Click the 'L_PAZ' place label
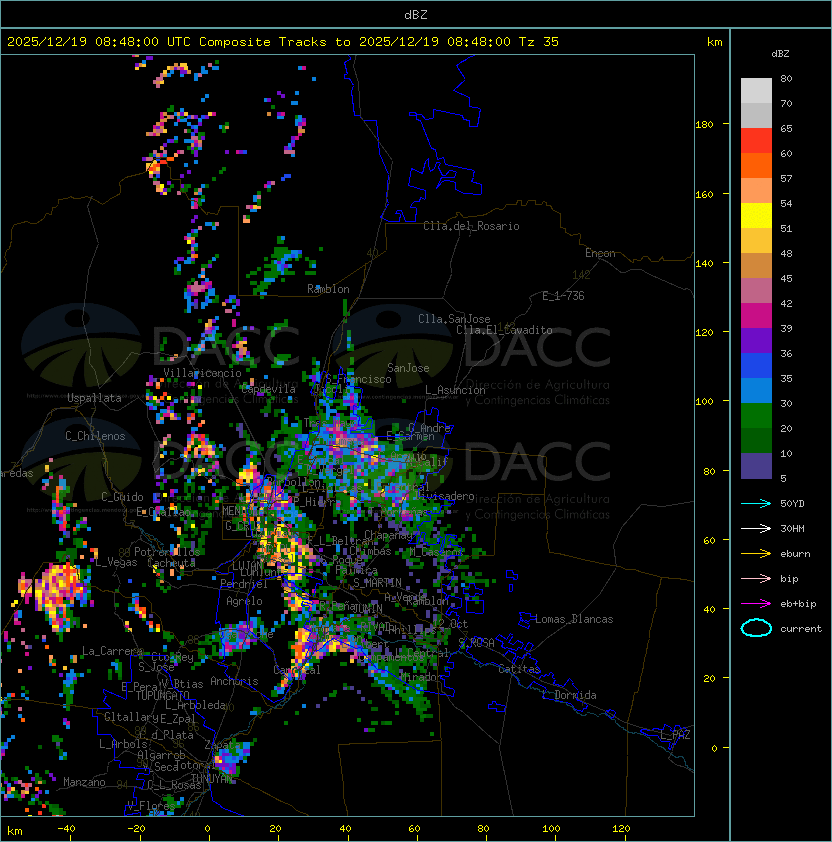The height and width of the screenshot is (842, 832). 675,735
